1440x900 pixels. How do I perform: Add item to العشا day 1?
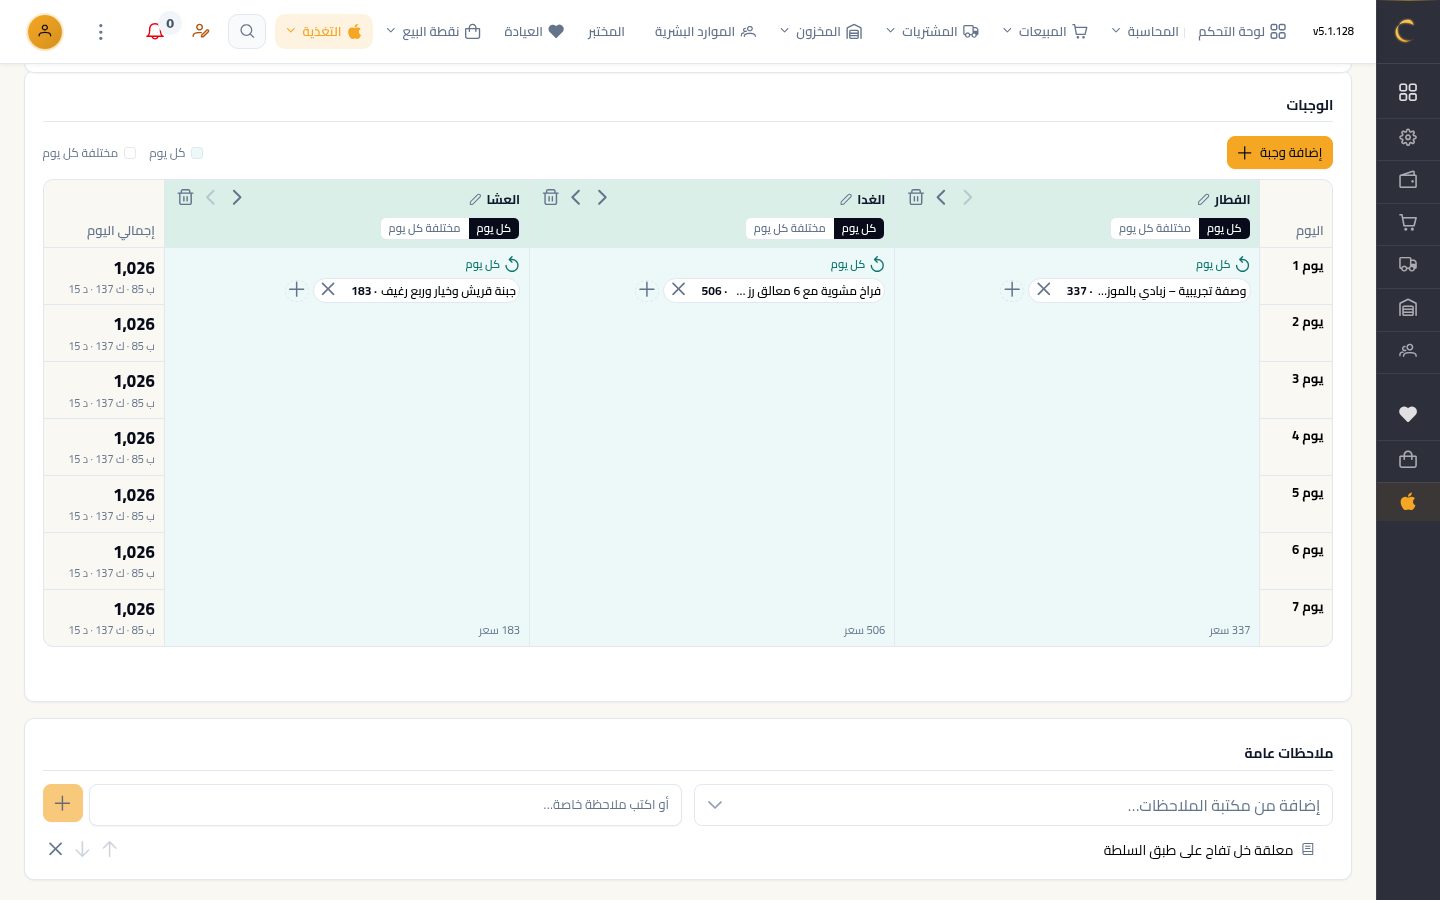tap(296, 290)
